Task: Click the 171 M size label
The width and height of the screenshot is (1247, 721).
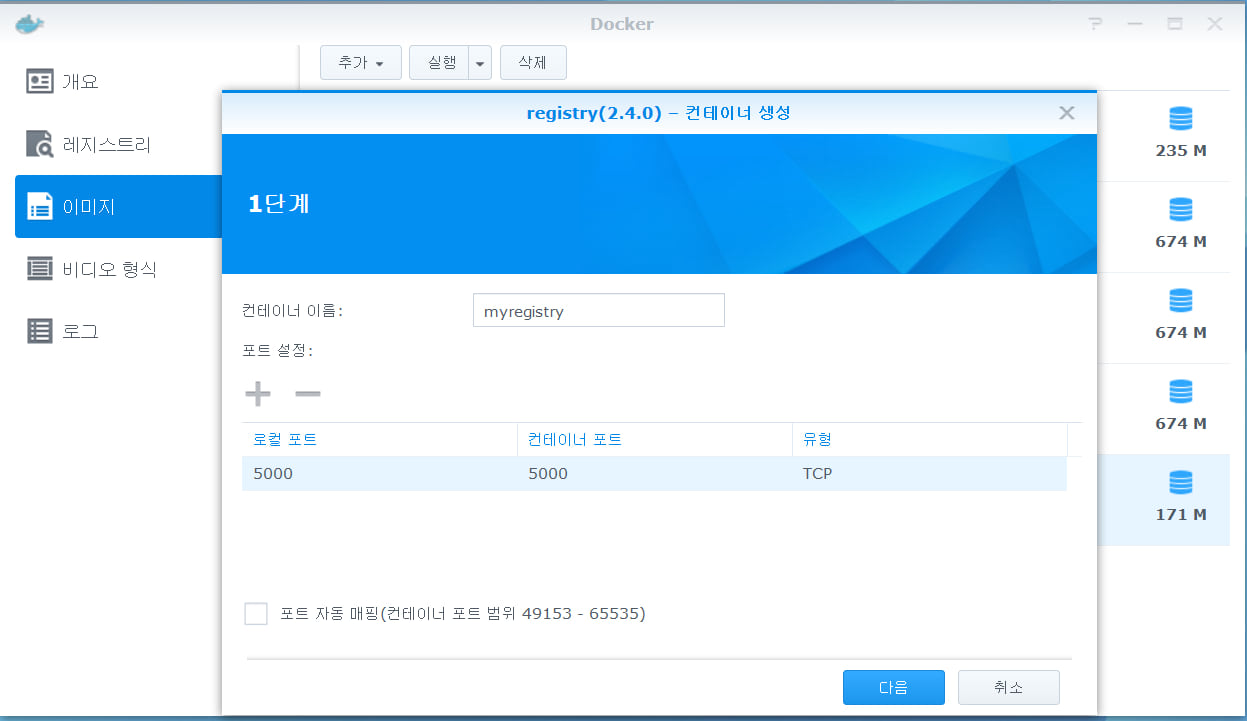Action: [1181, 515]
